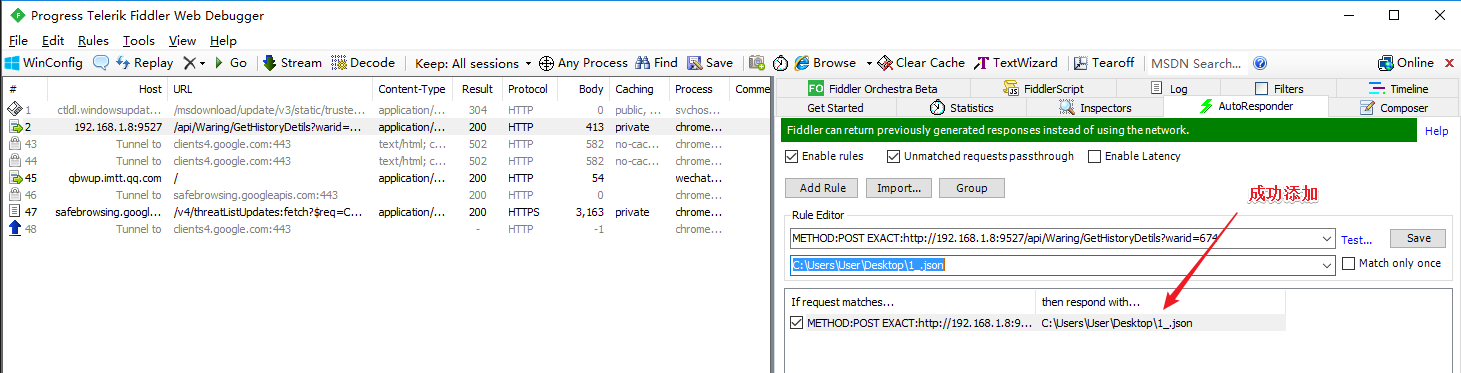Viewport: 1461px width, 373px height.
Task: Select the AutoResponder tab
Action: click(1246, 106)
